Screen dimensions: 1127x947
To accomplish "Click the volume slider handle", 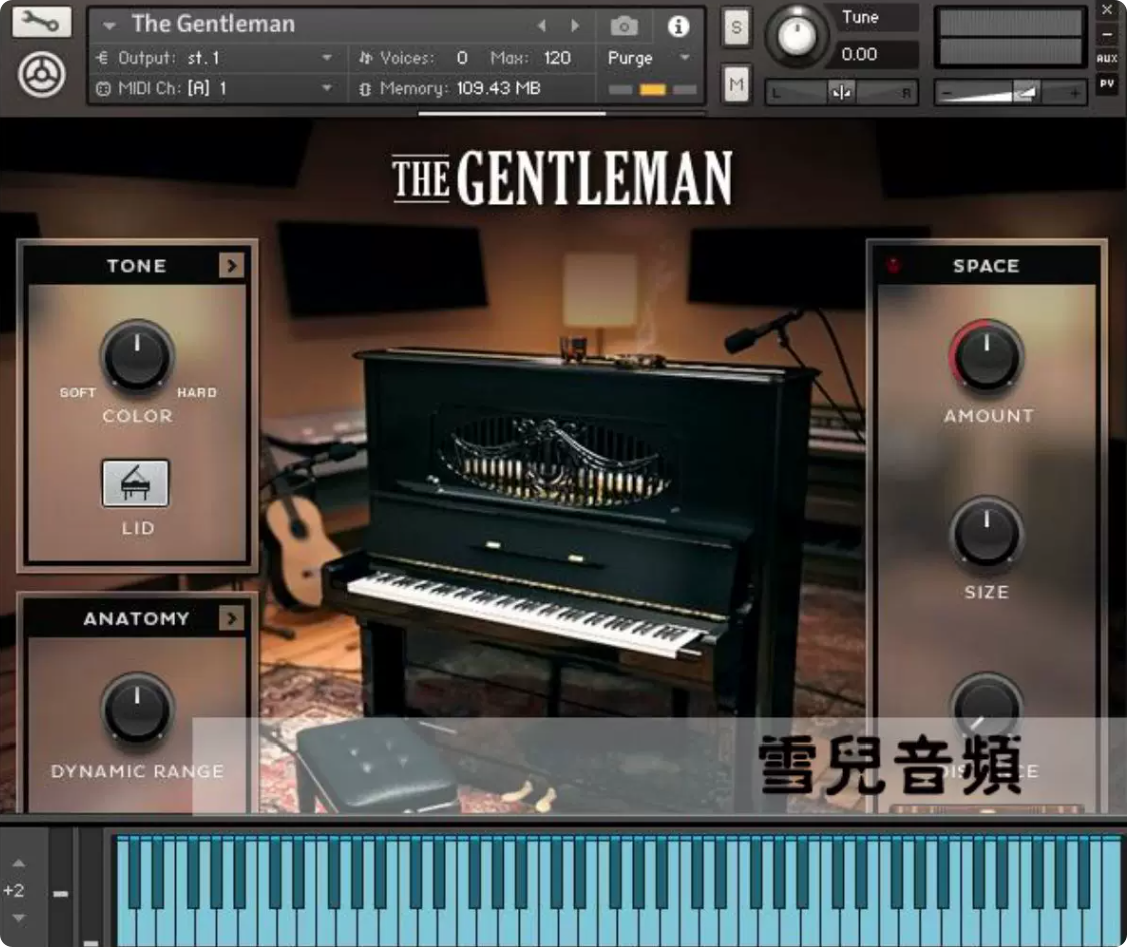I will click(1024, 92).
